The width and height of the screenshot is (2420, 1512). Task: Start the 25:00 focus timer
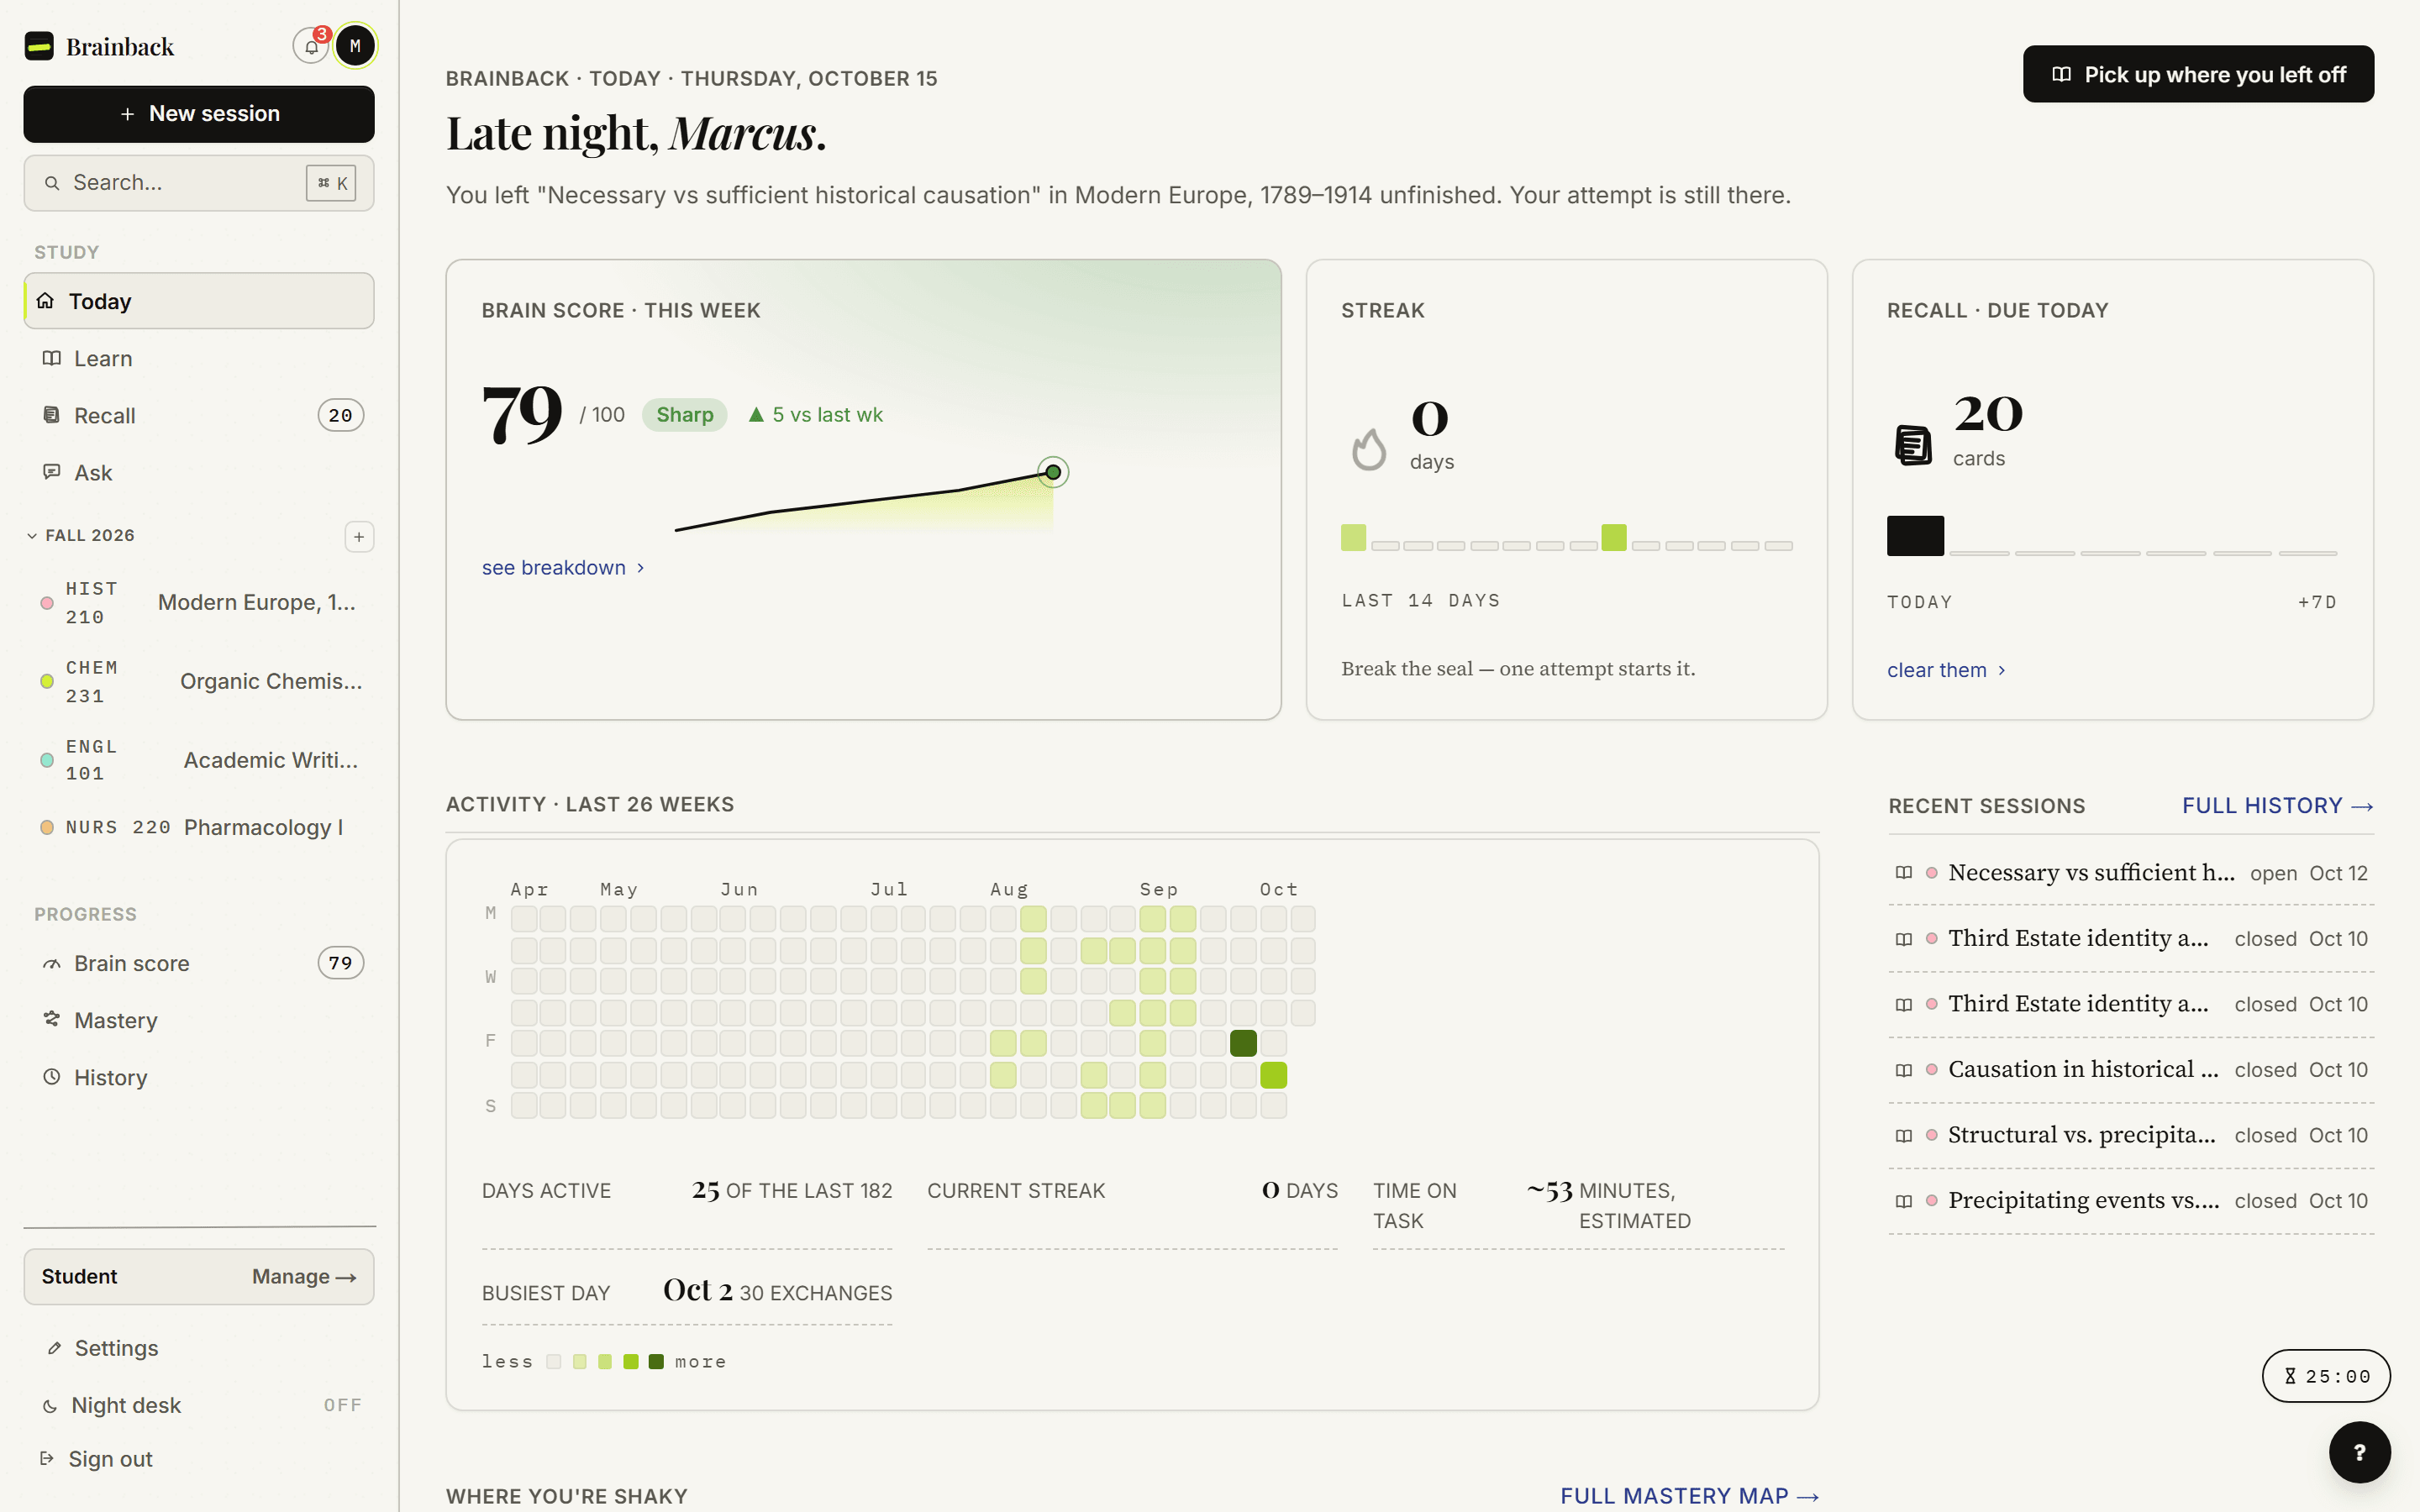coord(2326,1376)
